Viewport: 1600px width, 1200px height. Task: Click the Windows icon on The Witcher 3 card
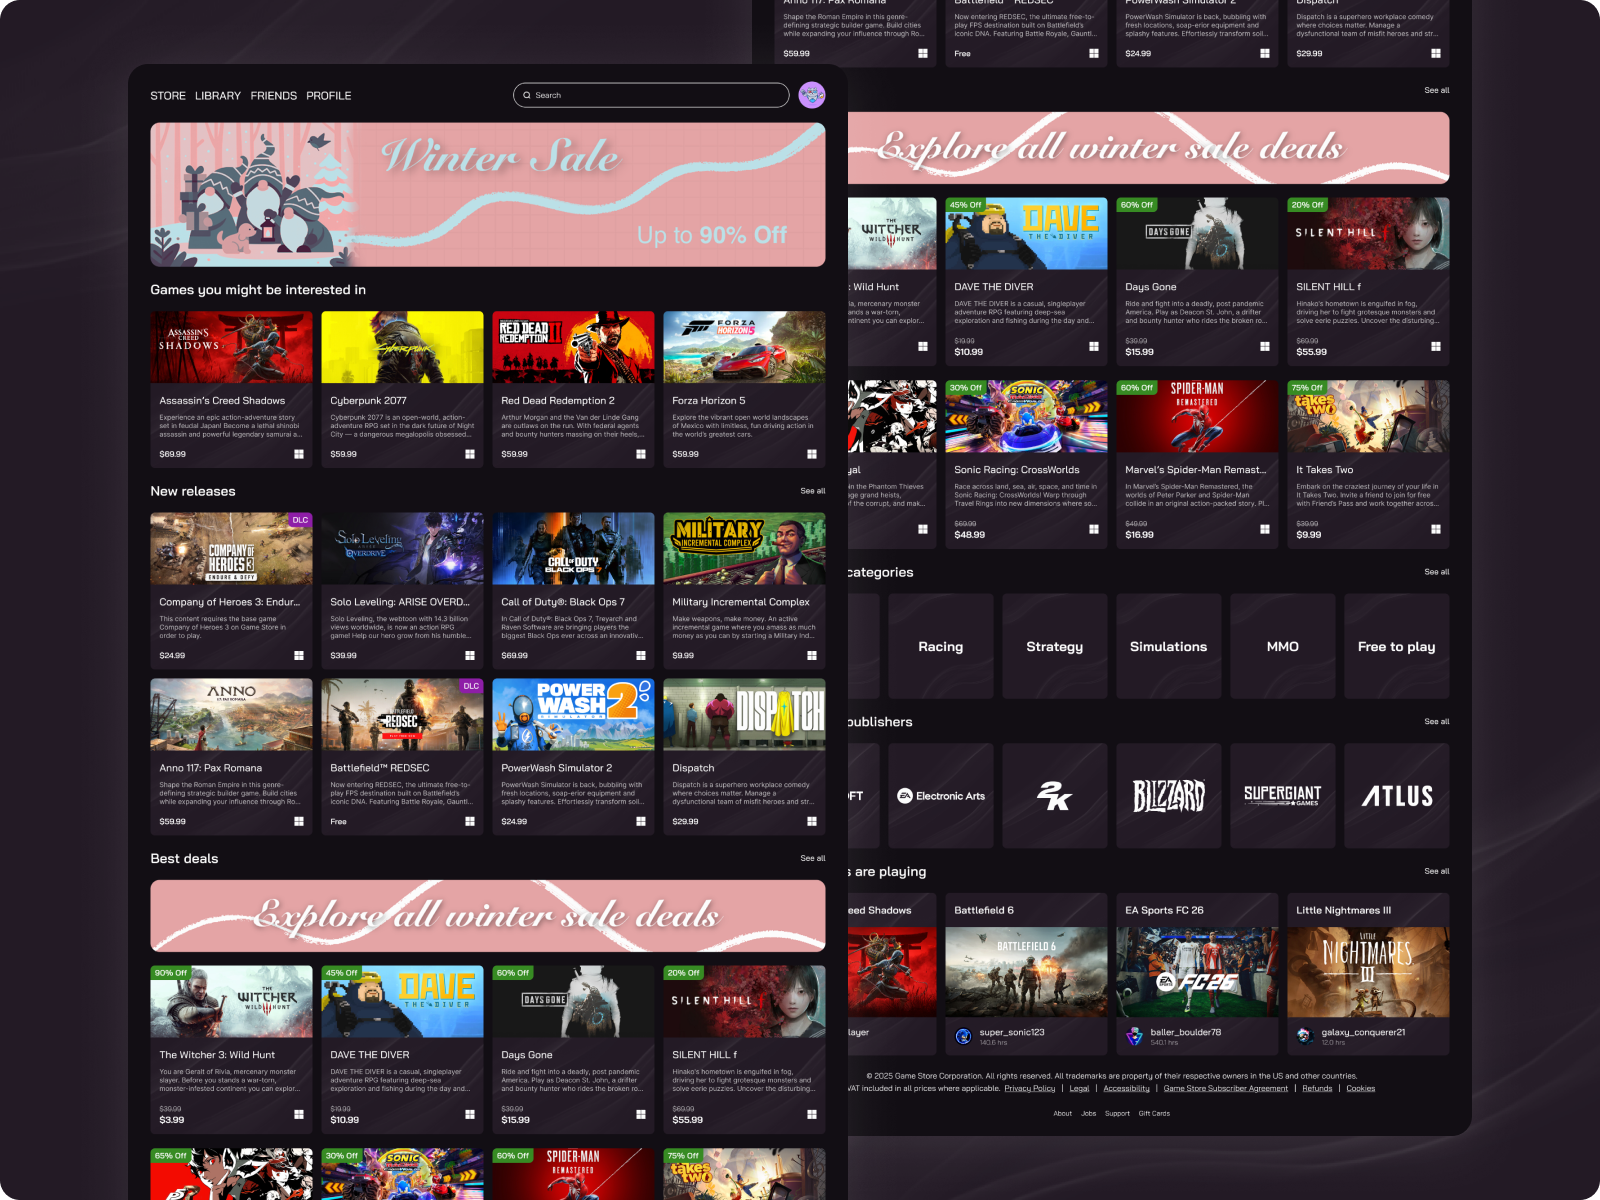click(x=299, y=1114)
